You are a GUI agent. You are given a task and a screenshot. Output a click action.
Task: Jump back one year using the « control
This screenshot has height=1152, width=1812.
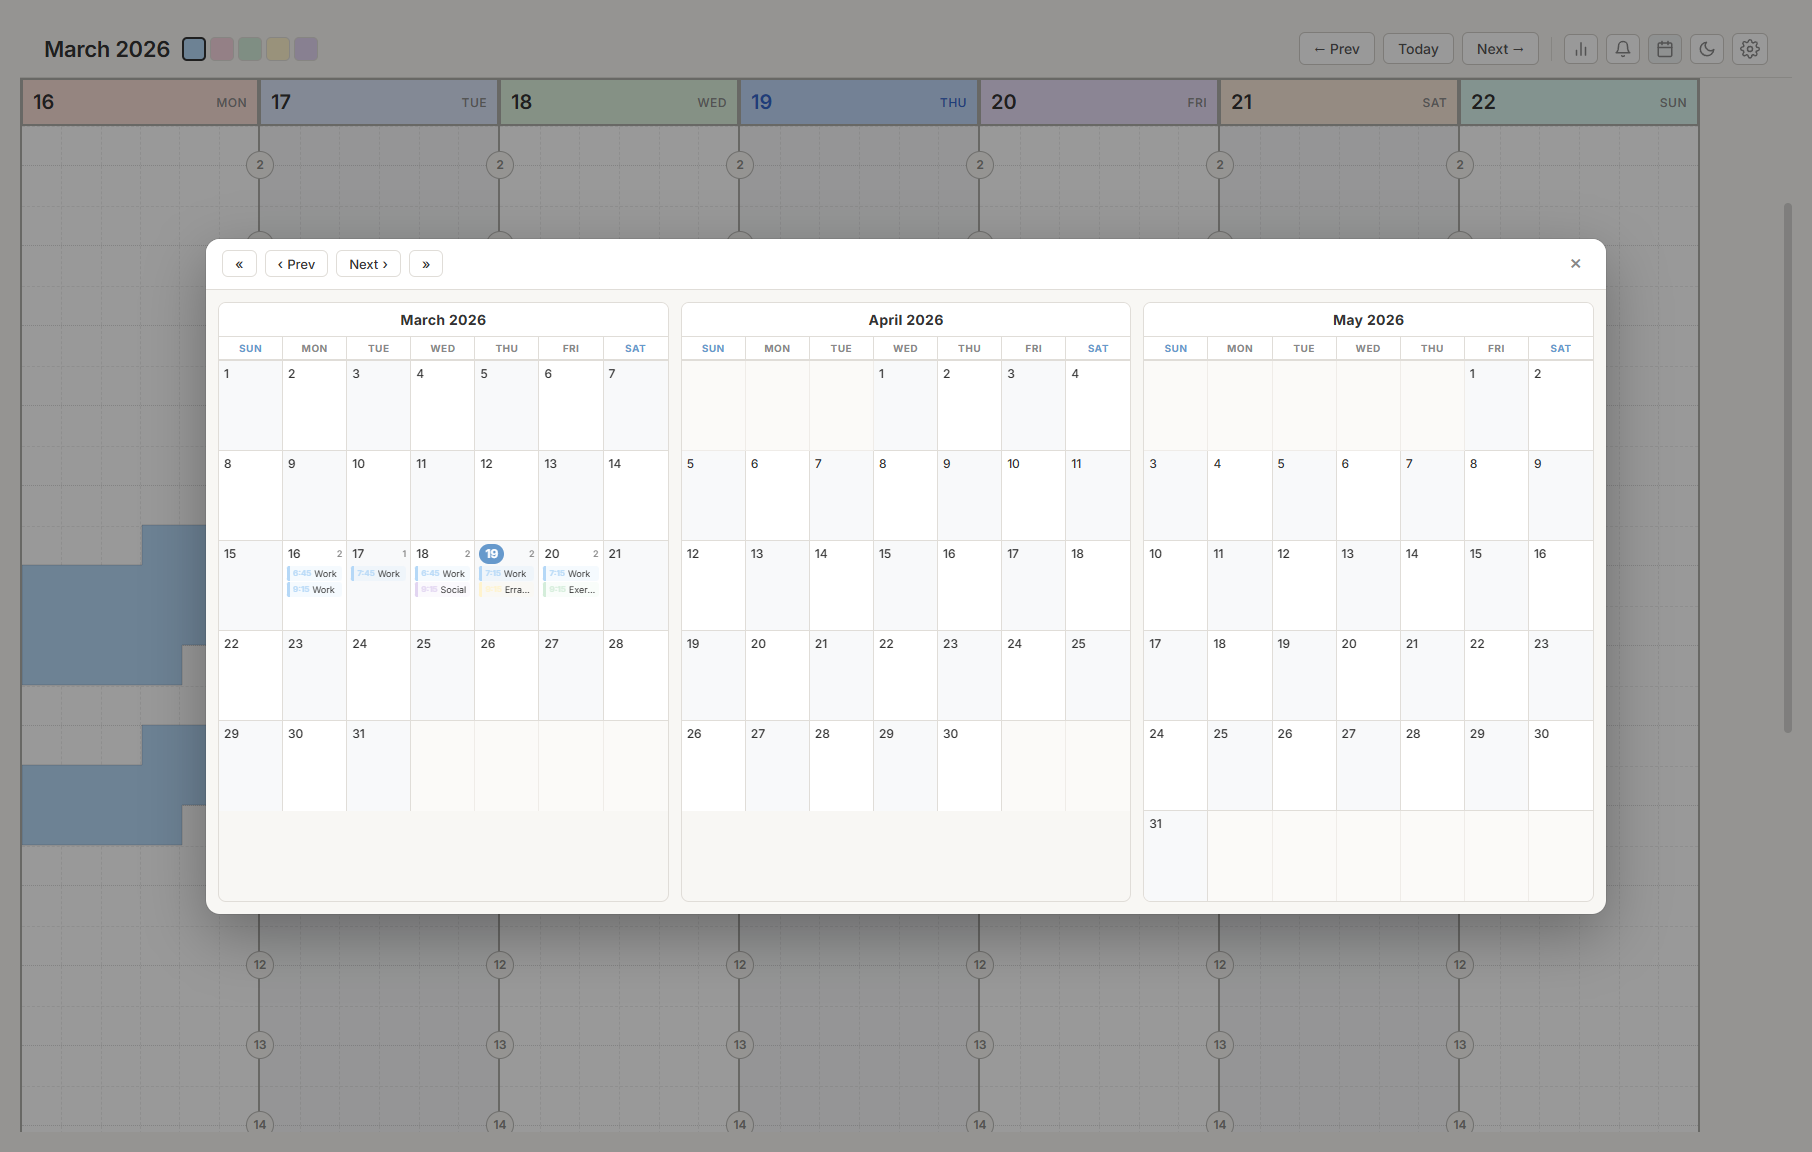coord(239,263)
